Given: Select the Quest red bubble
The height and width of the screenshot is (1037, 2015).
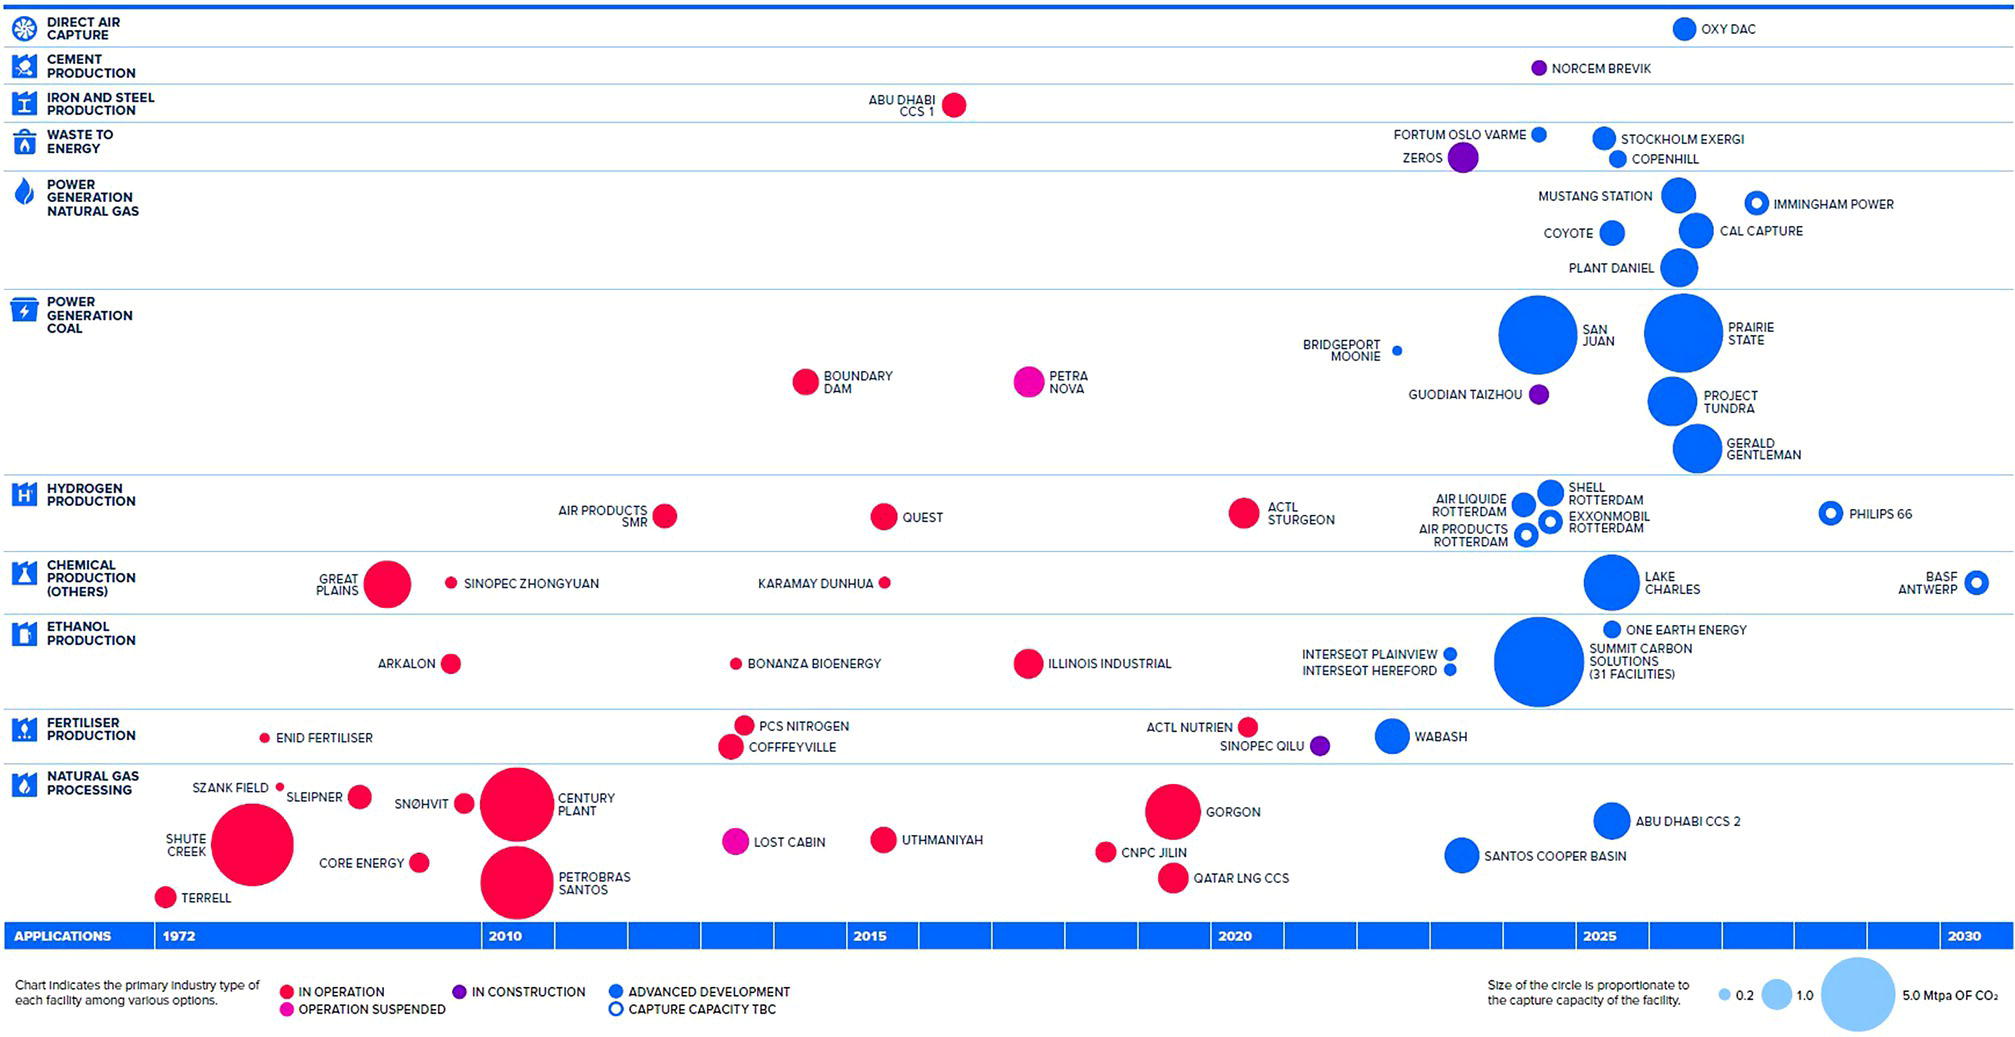Looking at the screenshot, I should (x=884, y=517).
